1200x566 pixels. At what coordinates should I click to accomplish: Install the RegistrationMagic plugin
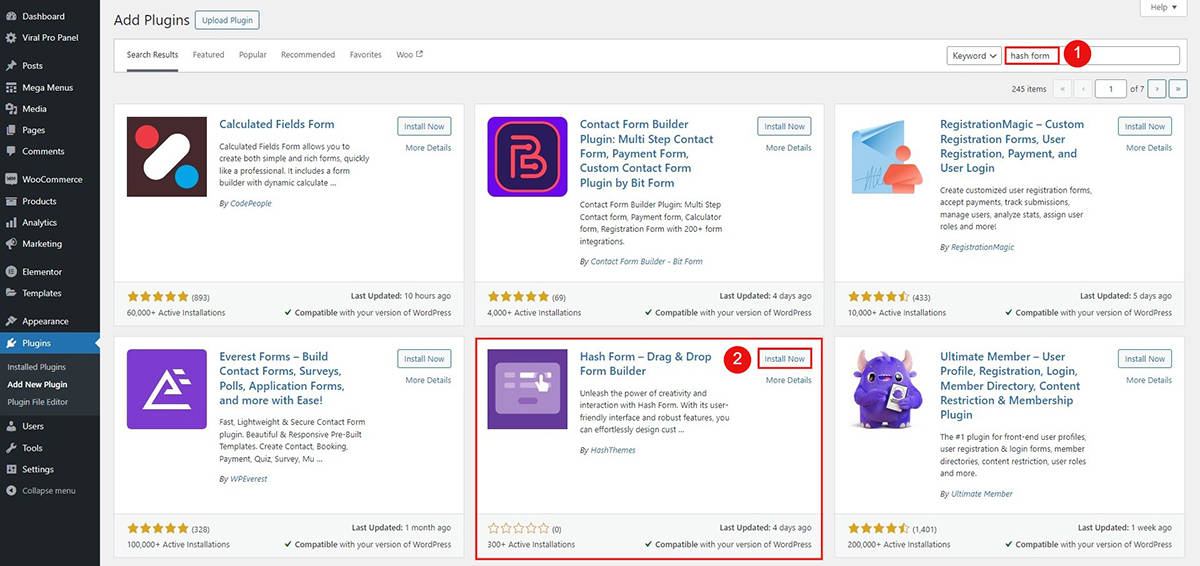pos(1145,127)
